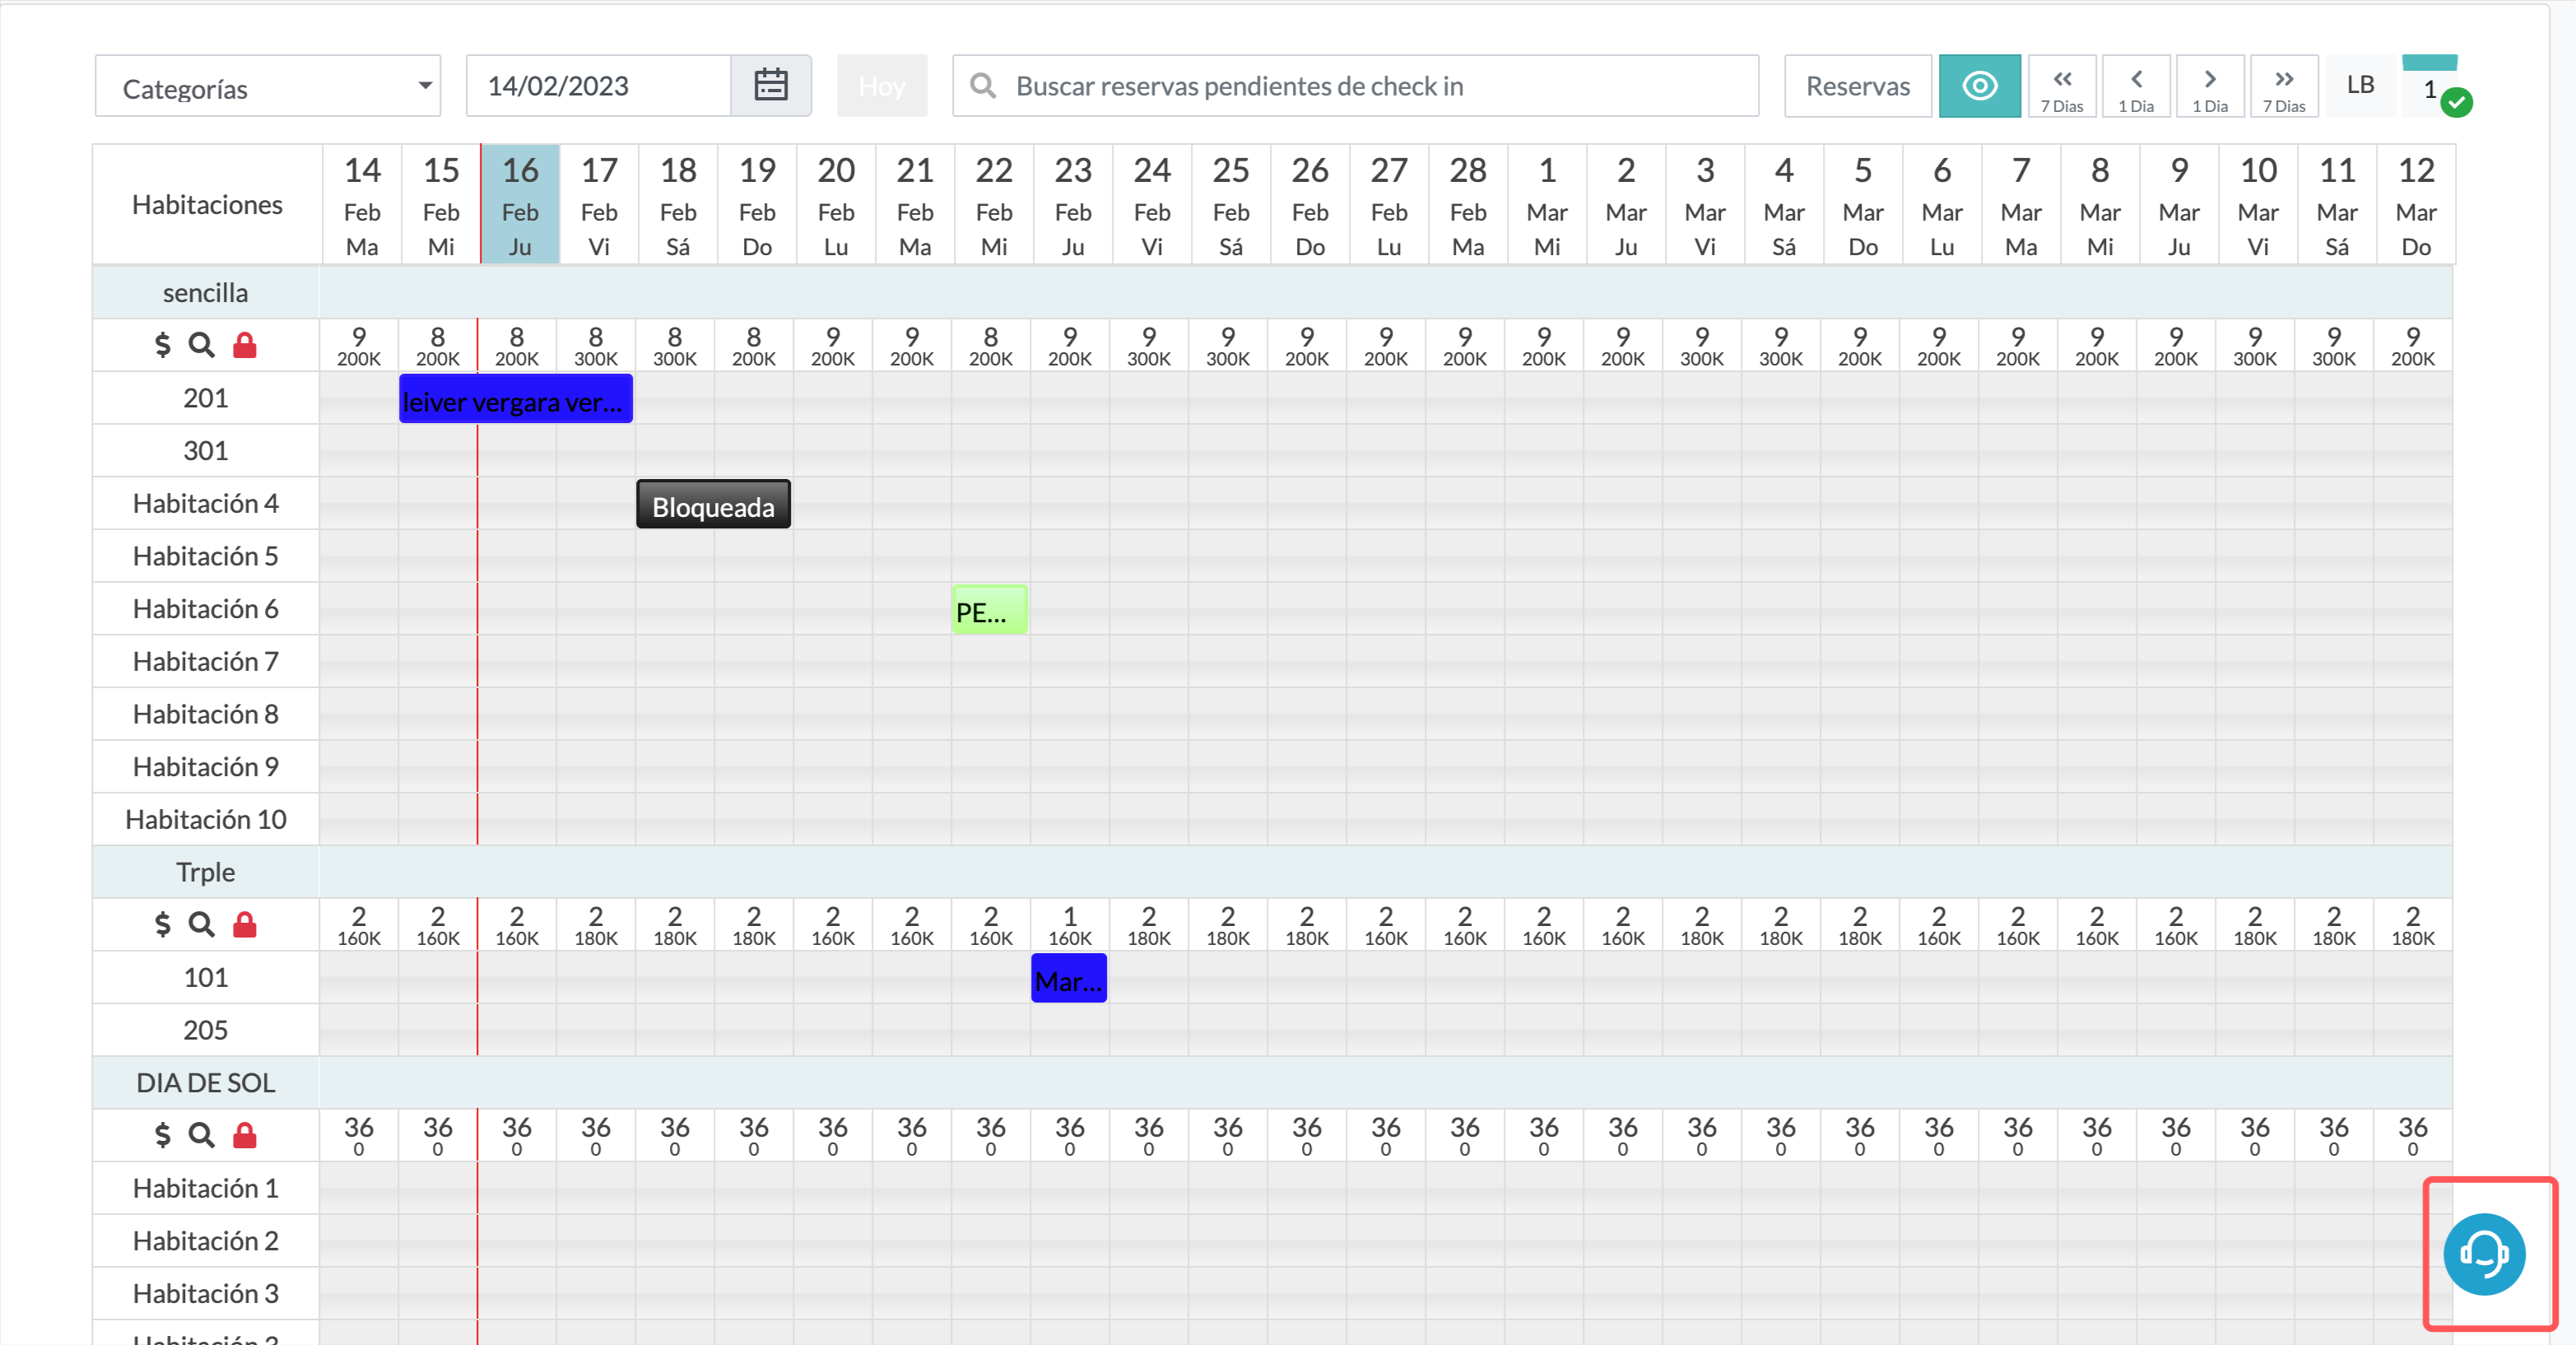Click the dollar icon in DIA DE SOL row
2576x1345 pixels.
pos(162,1135)
